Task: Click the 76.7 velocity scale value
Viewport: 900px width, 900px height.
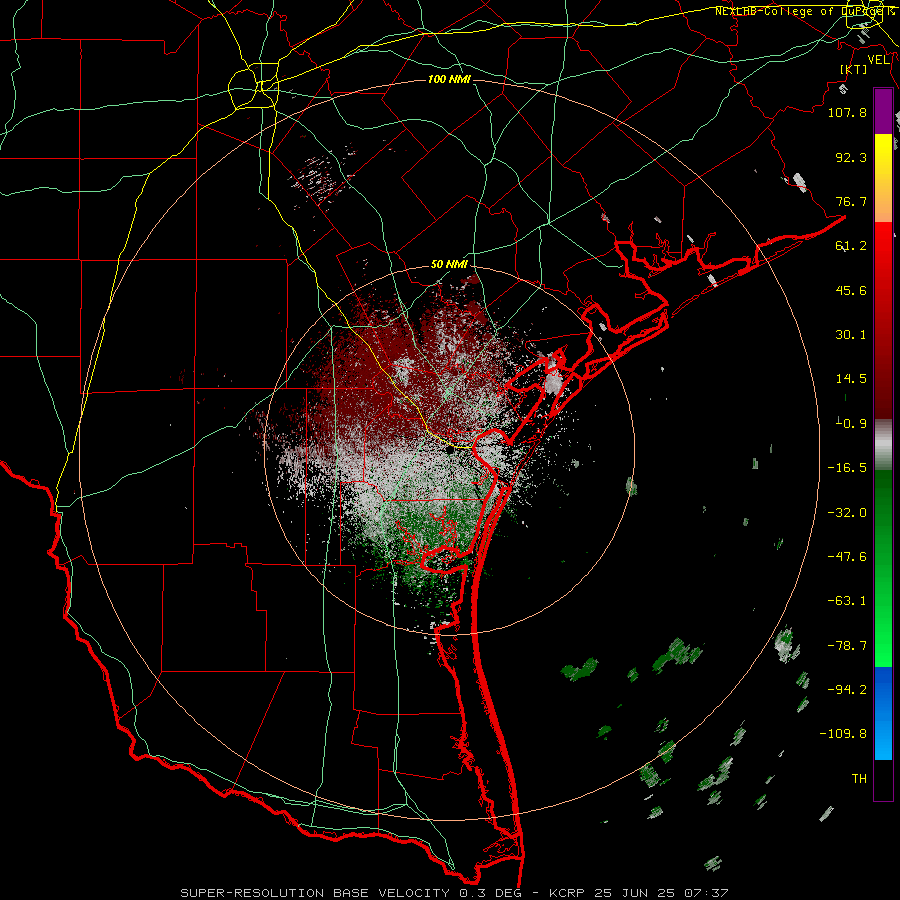Action: [851, 201]
